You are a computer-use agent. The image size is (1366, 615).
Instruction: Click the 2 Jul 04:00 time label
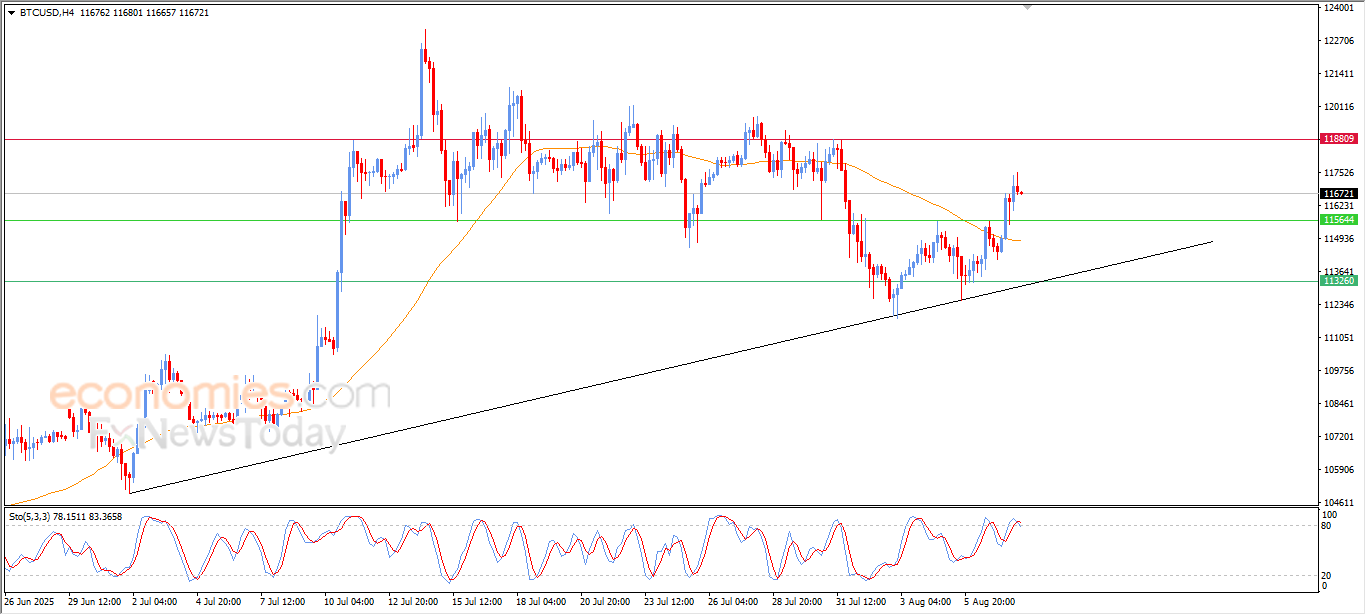155,602
